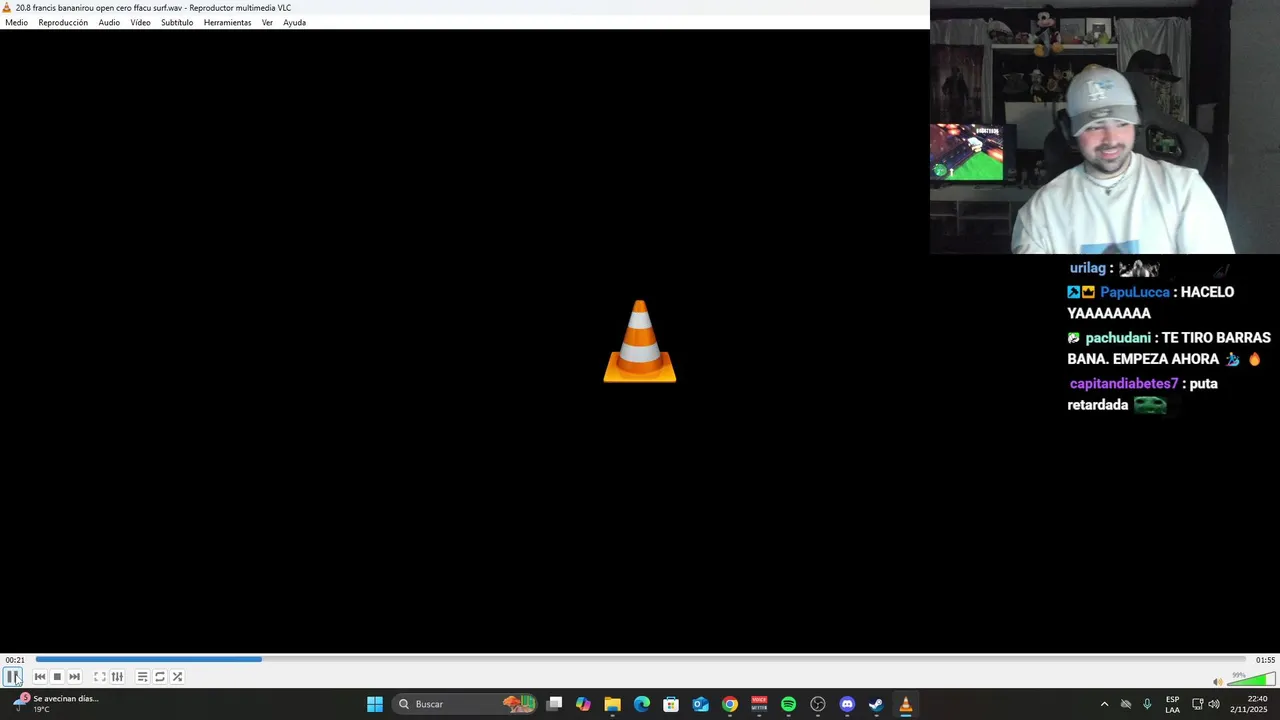Open the Windows Start menu
This screenshot has width=1280, height=720.
point(374,704)
